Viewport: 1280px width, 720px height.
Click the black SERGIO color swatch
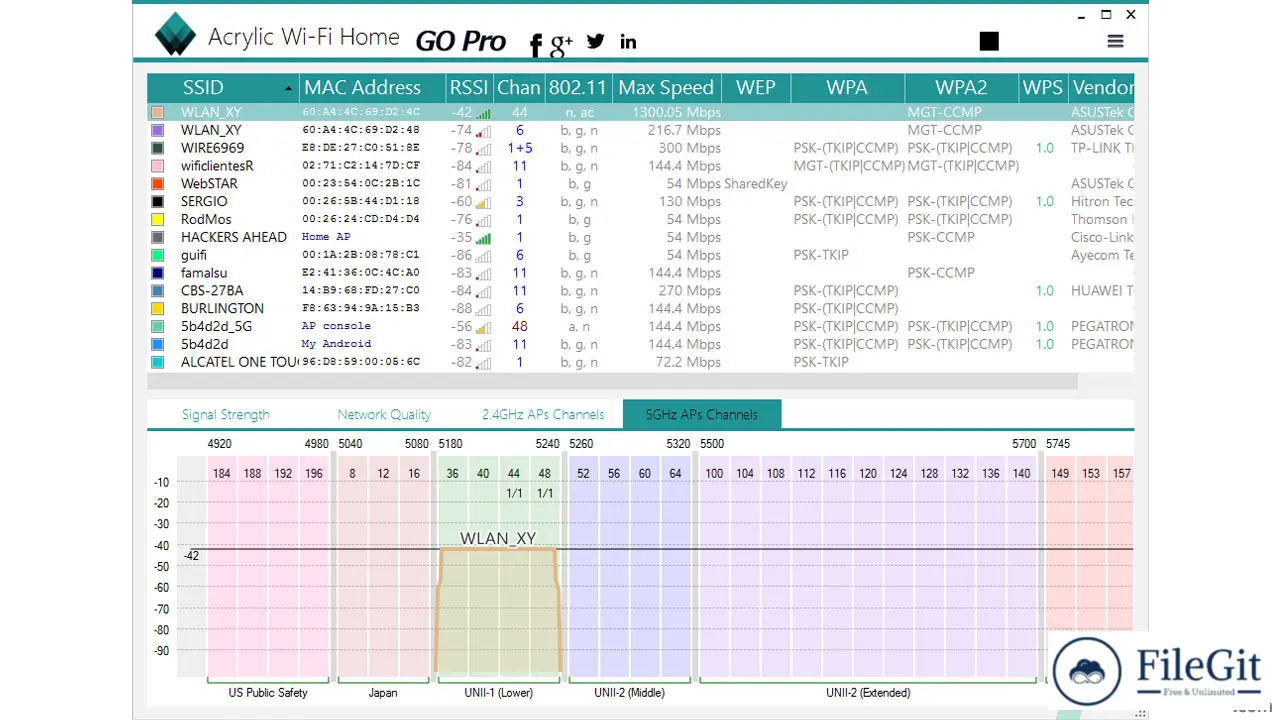pyautogui.click(x=158, y=202)
